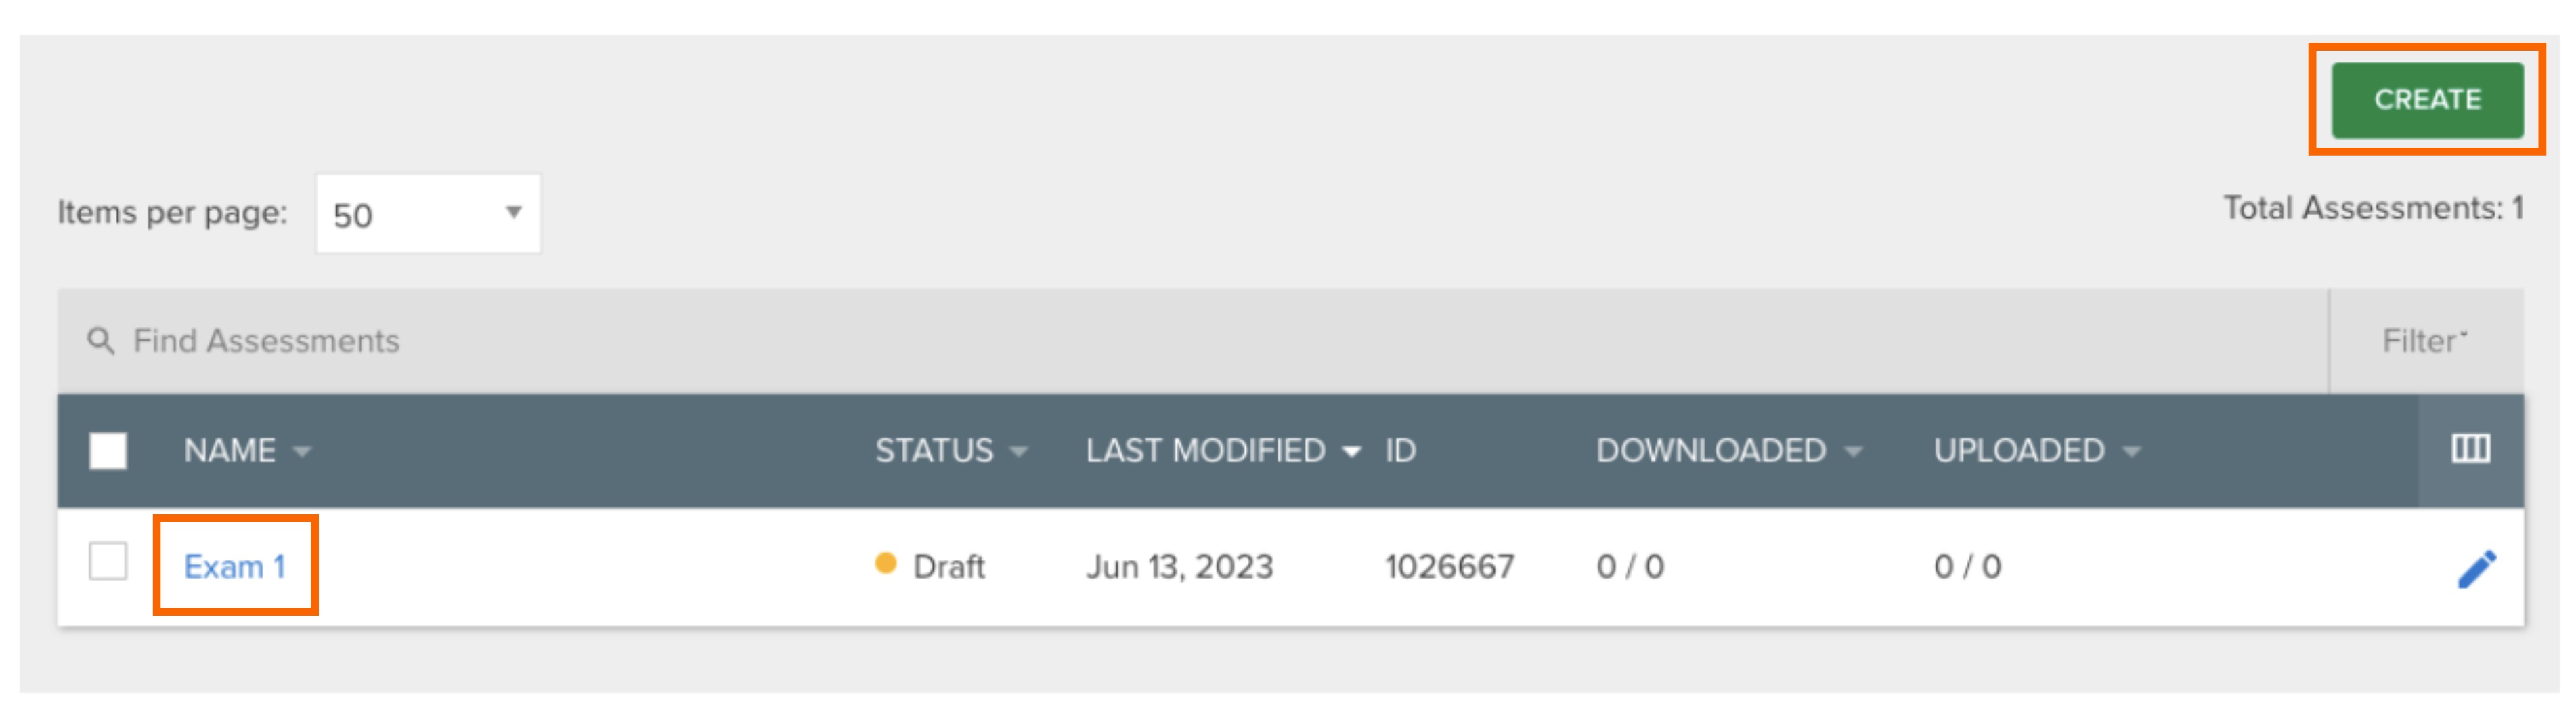
Task: Check the select-all checkbox in header row
Action: click(x=110, y=452)
